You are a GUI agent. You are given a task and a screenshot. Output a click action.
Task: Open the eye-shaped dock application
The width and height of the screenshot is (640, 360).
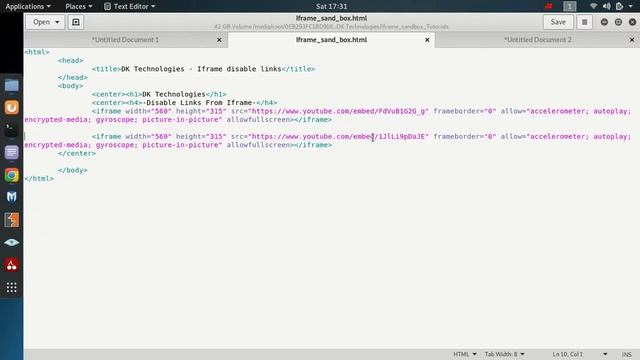(11, 242)
